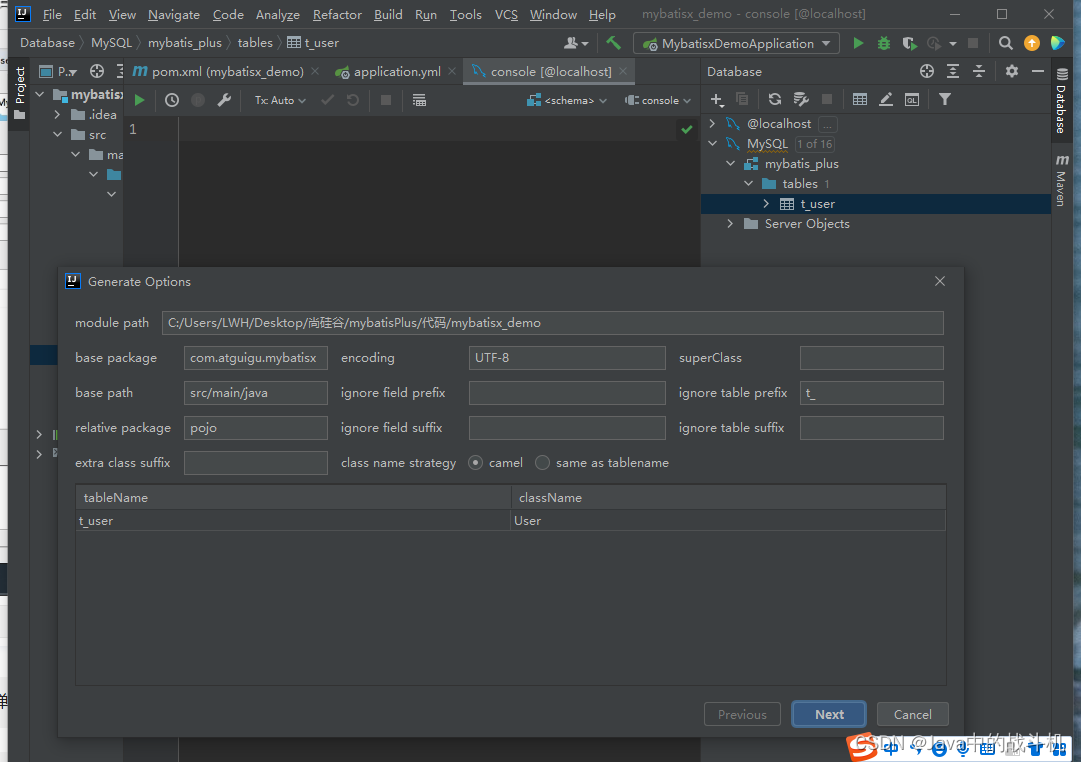Open Database panel gear settings
1081x762 pixels.
pyautogui.click(x=1011, y=71)
